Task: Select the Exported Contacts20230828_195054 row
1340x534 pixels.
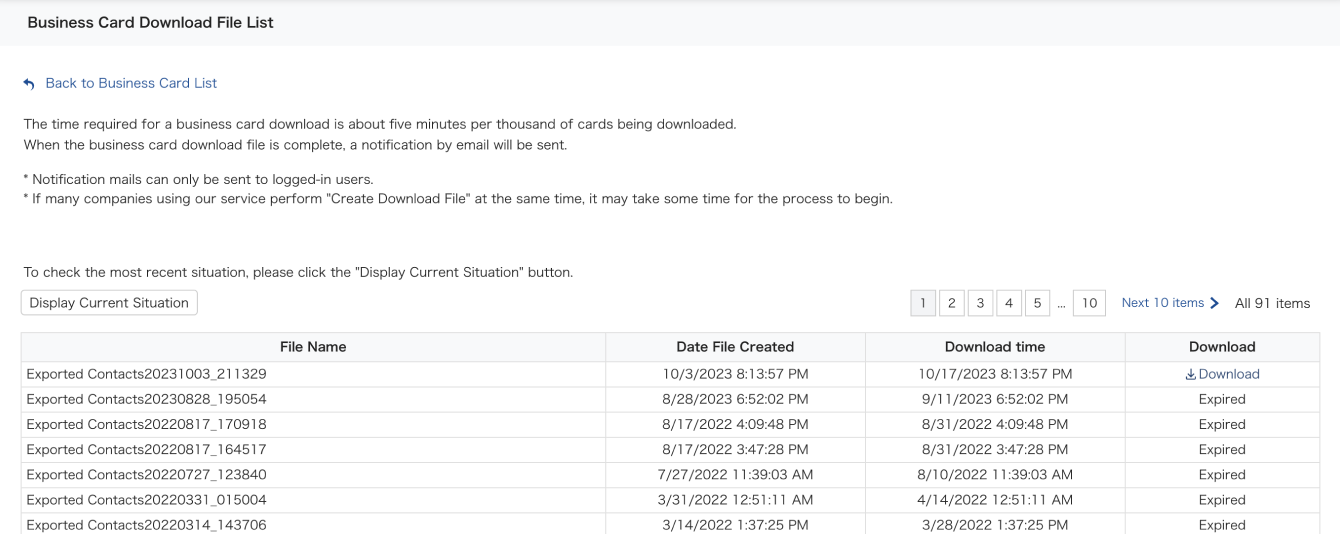Action: [x=670, y=399]
